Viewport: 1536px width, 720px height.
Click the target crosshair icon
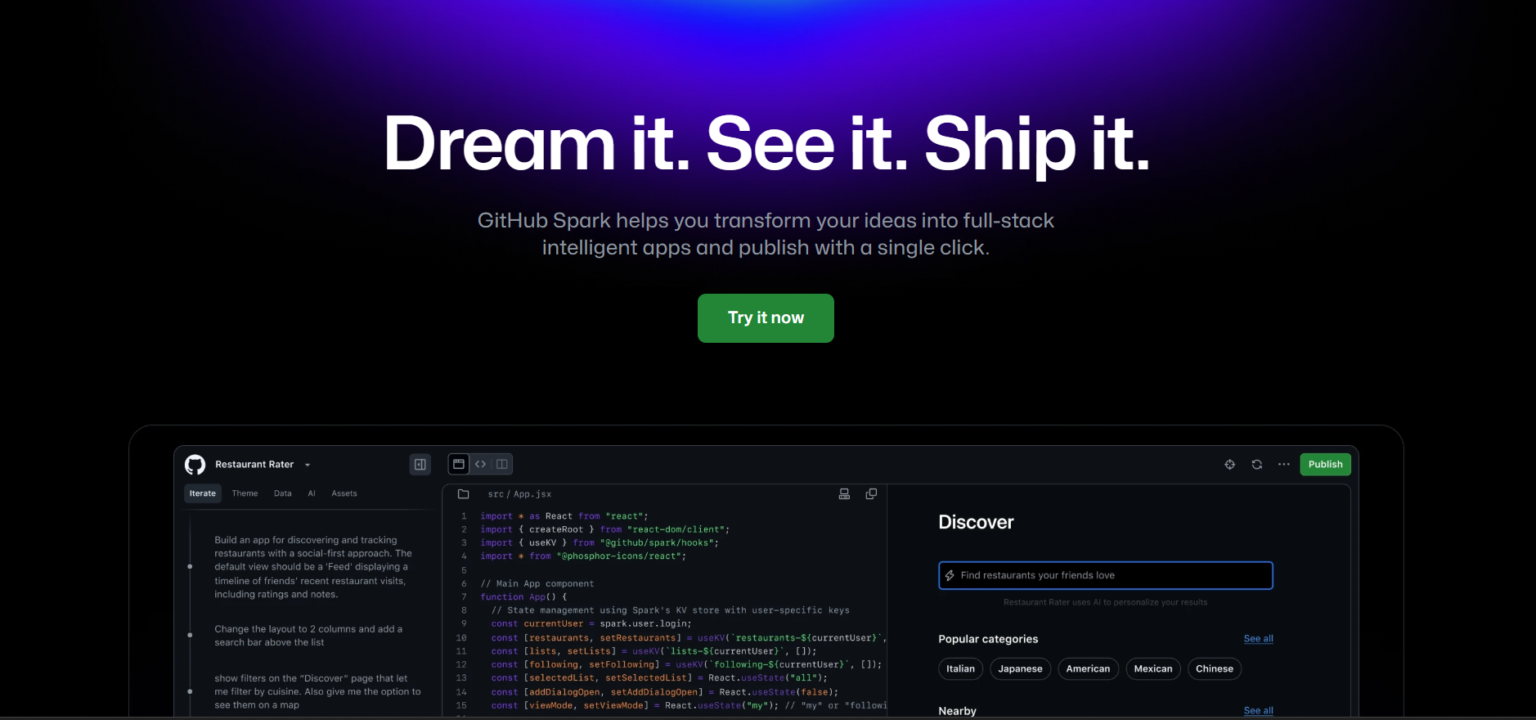coord(1230,464)
